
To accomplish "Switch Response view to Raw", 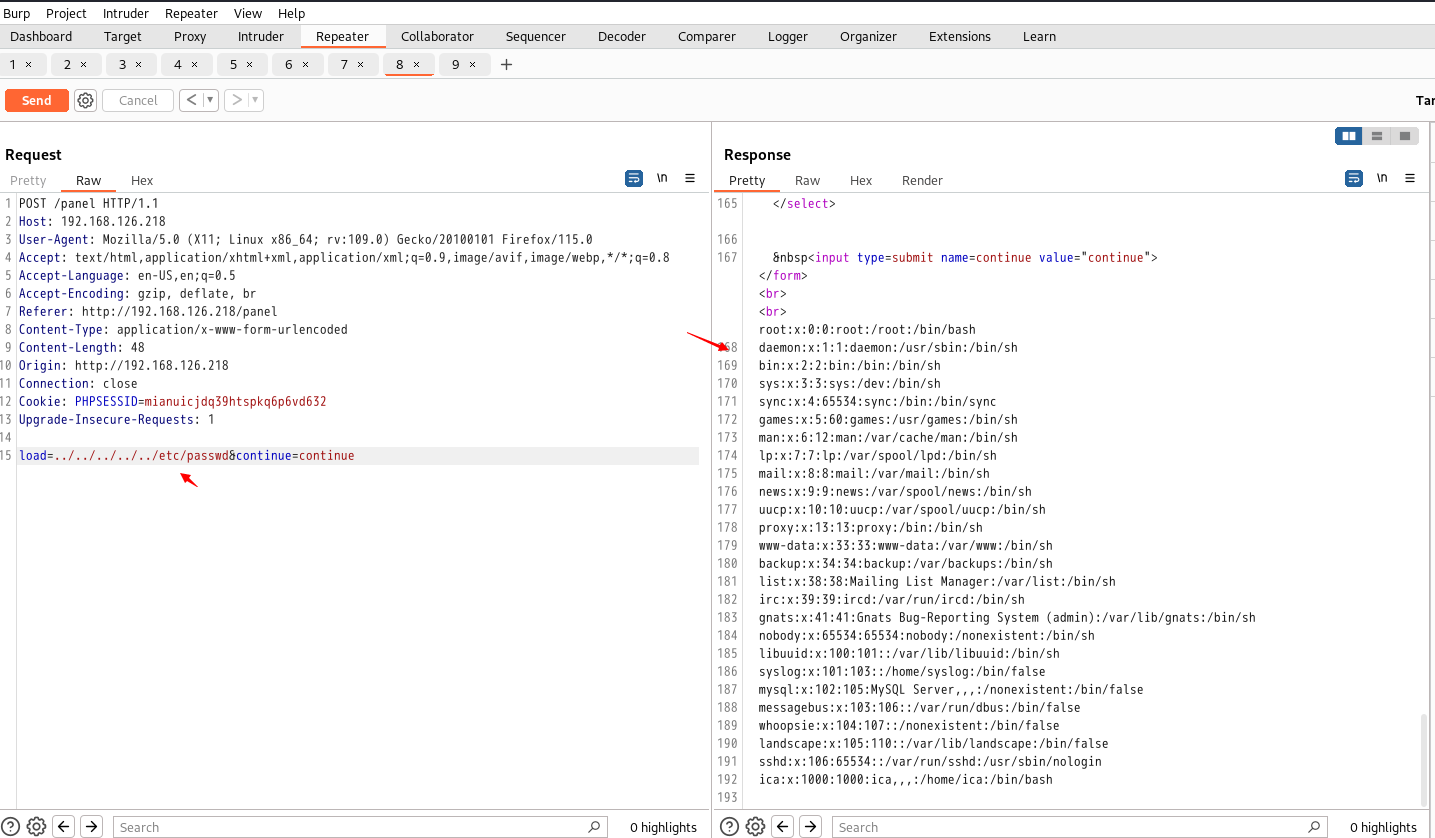I will [x=807, y=180].
